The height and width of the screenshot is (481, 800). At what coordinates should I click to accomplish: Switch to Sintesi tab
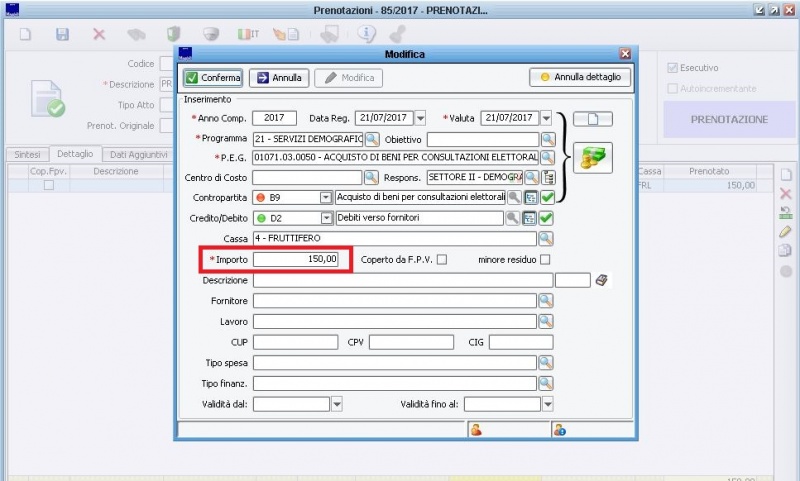27,155
